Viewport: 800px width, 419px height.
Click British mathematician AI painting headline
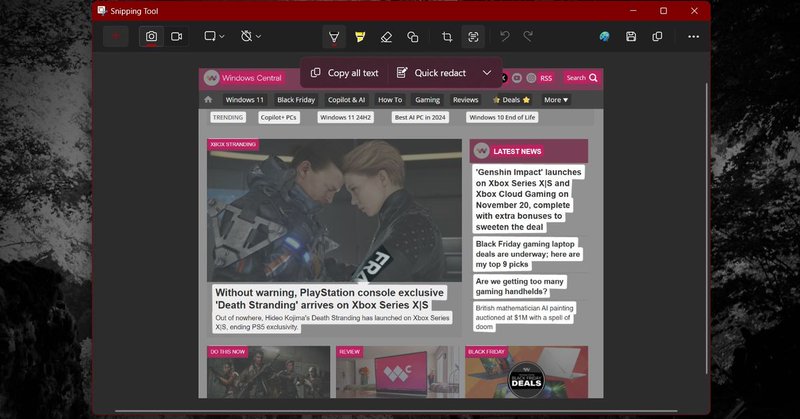click(x=524, y=317)
